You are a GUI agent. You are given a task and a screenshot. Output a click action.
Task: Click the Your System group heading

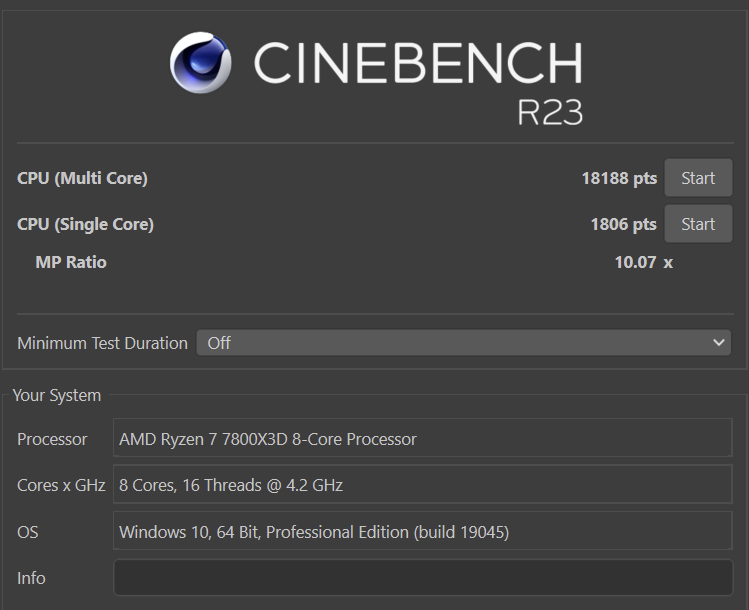point(57,396)
